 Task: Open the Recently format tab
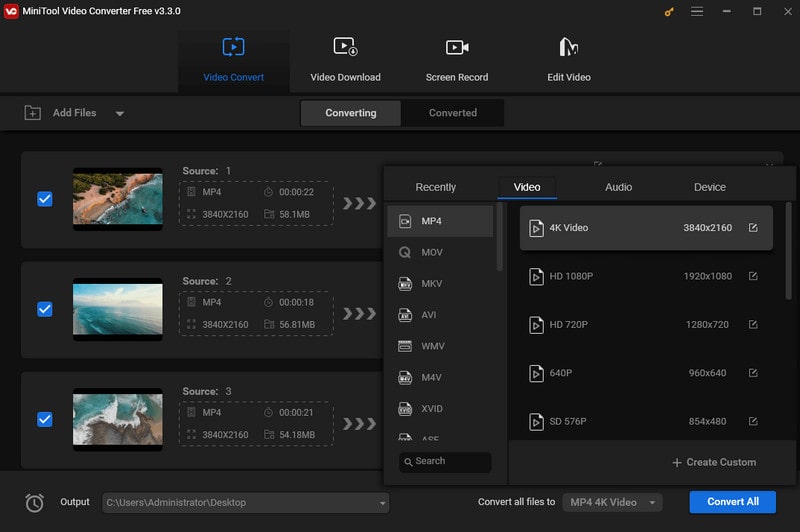coord(435,187)
